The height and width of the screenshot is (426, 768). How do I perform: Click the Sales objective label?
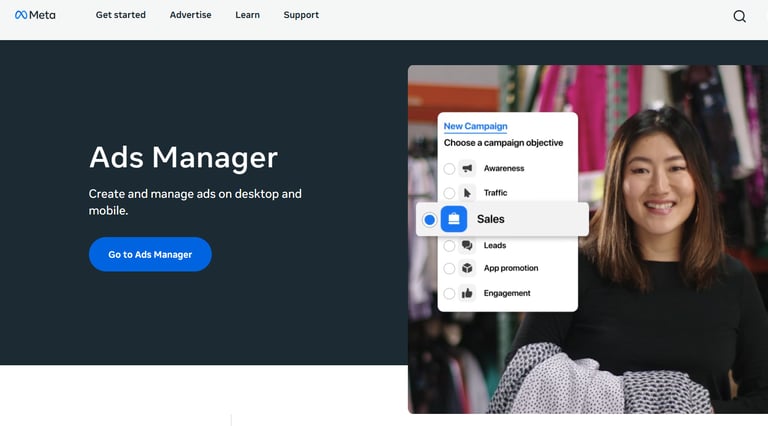491,219
